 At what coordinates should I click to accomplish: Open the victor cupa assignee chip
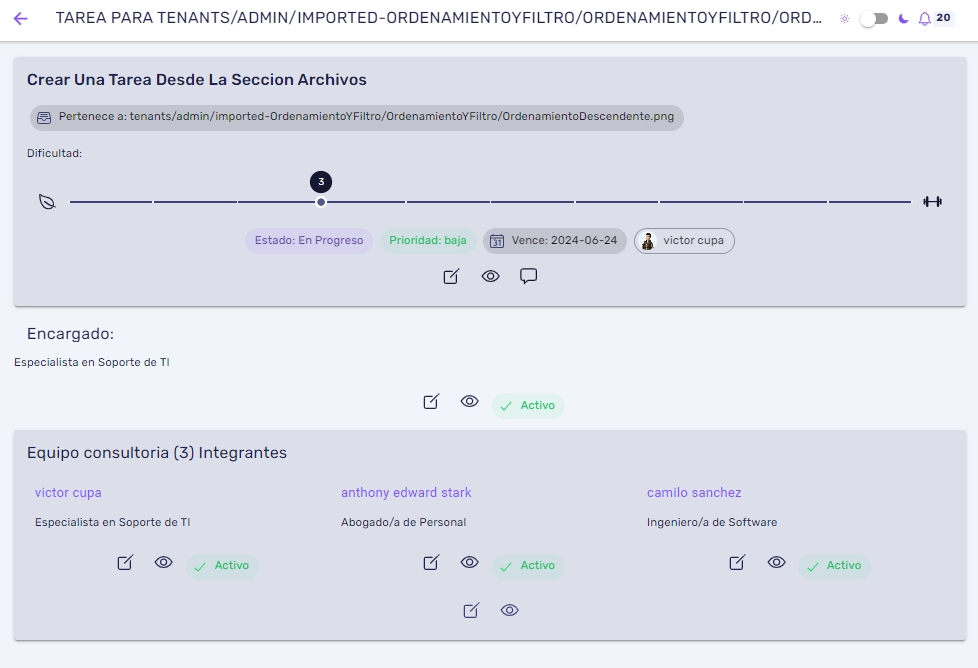tap(684, 241)
